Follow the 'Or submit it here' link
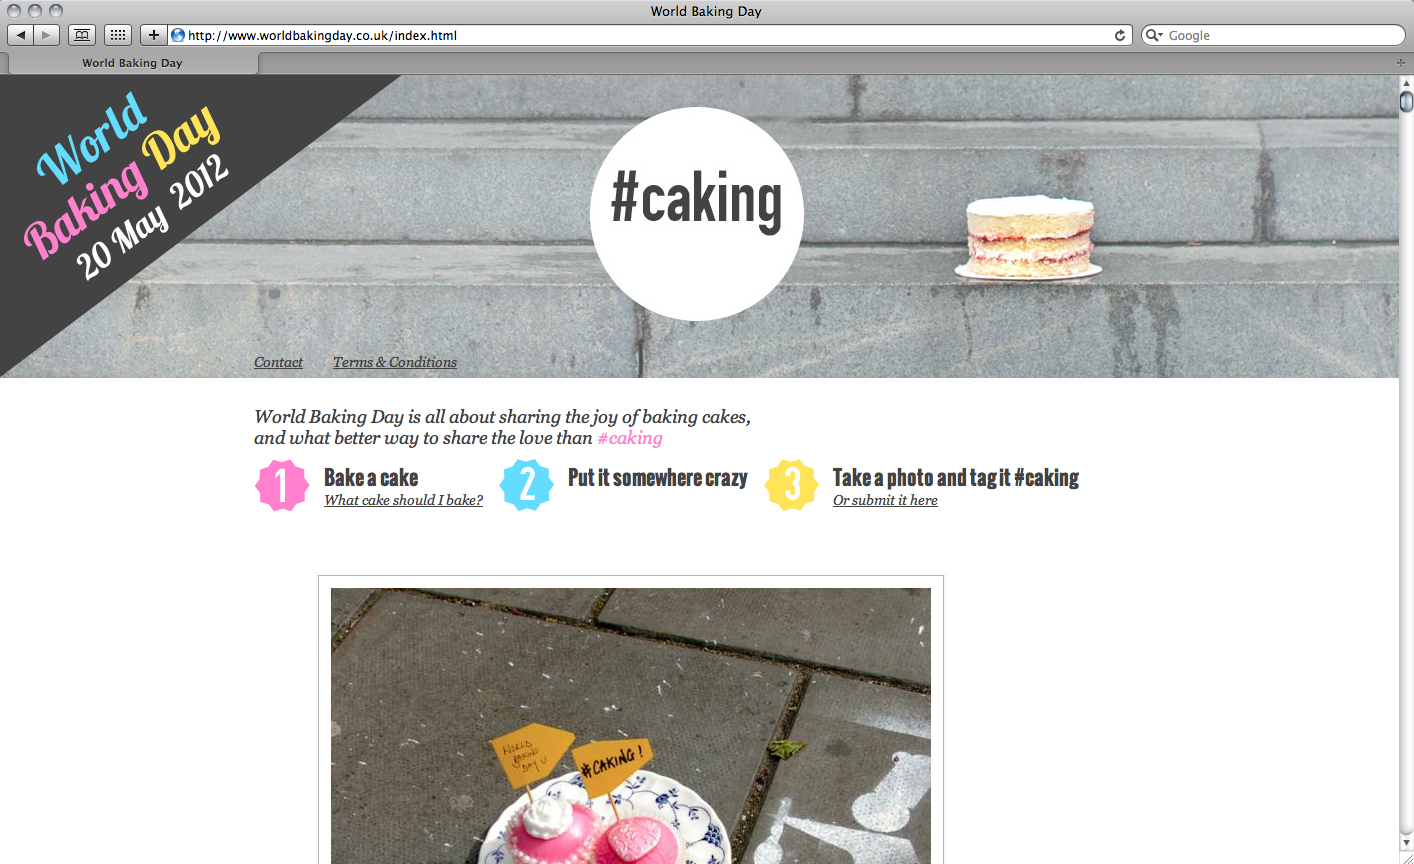 [885, 500]
